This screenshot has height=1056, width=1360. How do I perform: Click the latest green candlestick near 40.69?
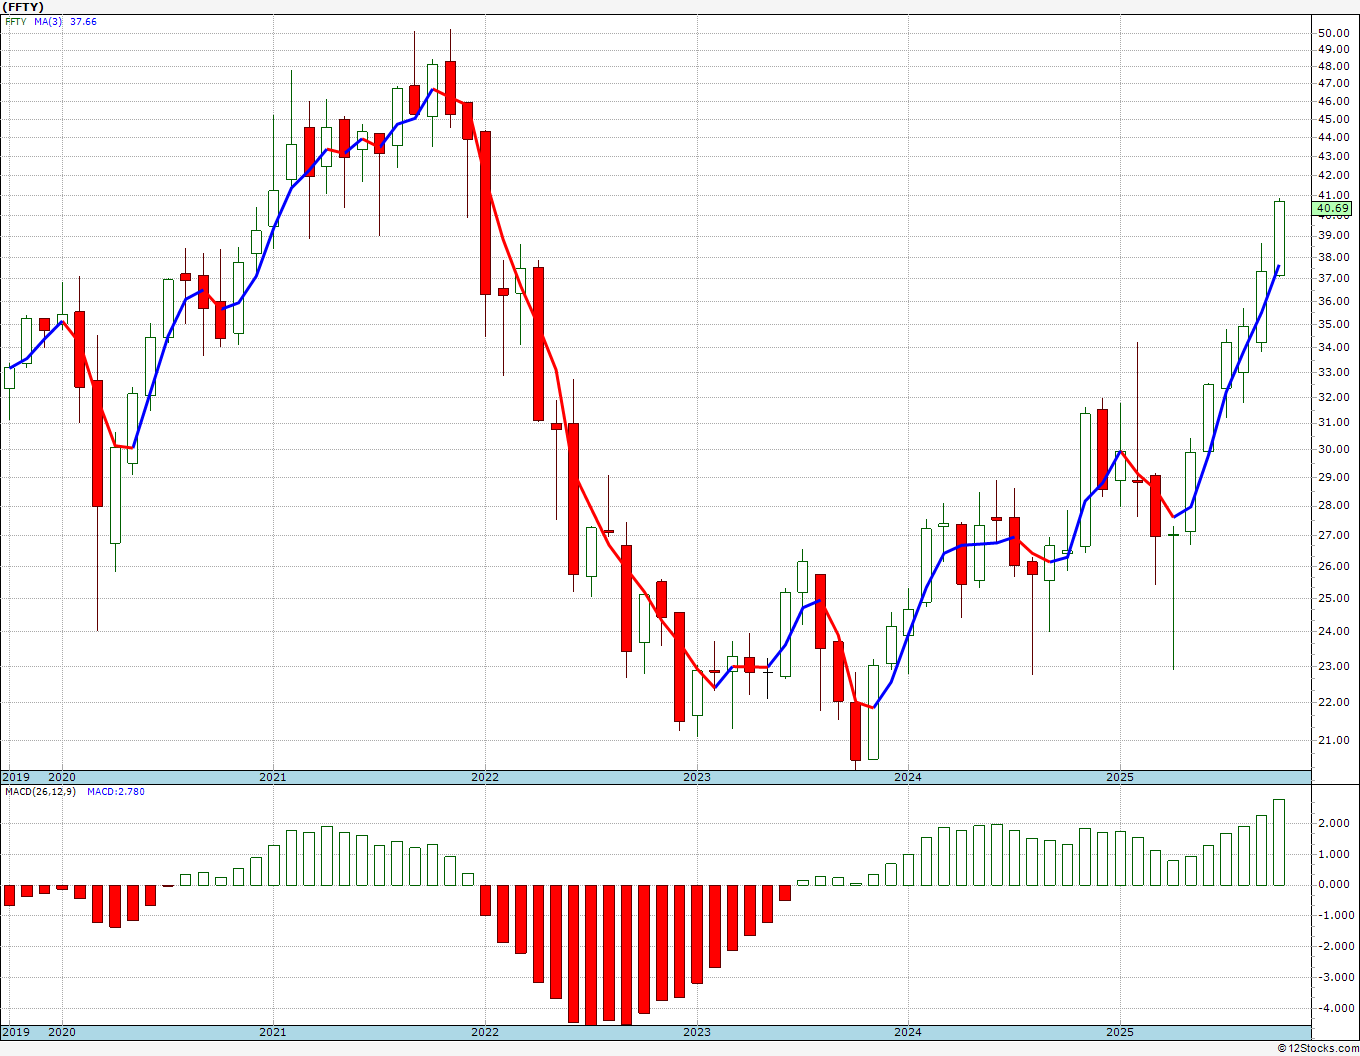click(x=1279, y=238)
